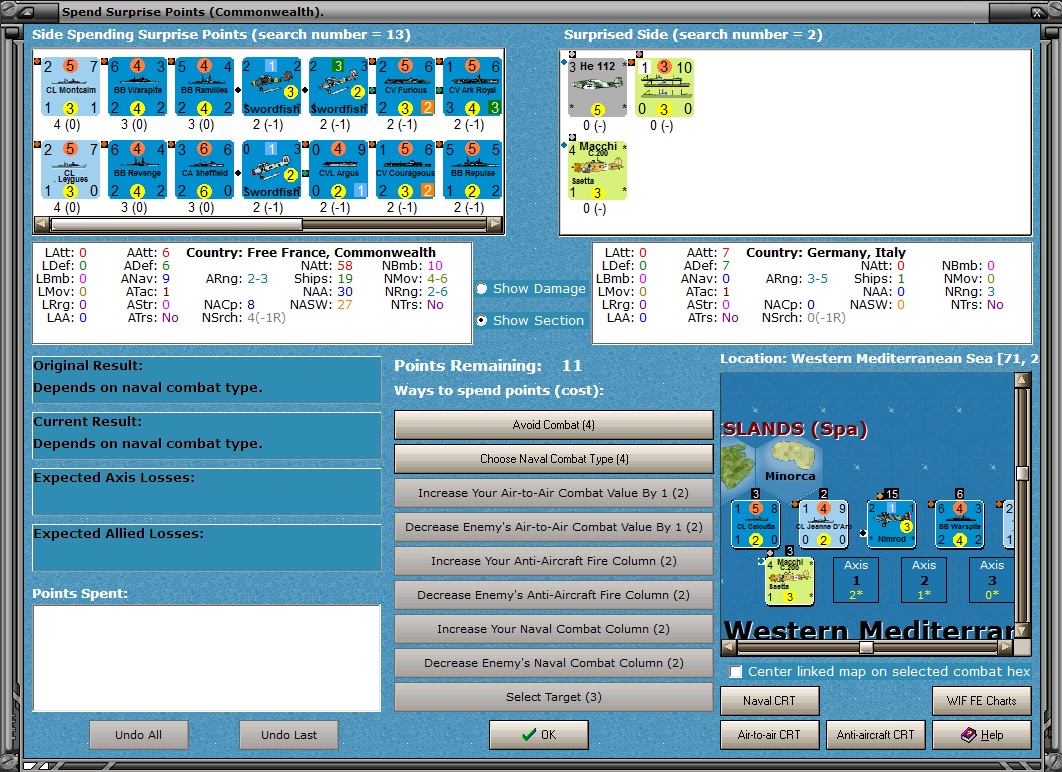1062x772 pixels.
Task: Select the CVL Argus counter
Action: (339, 170)
